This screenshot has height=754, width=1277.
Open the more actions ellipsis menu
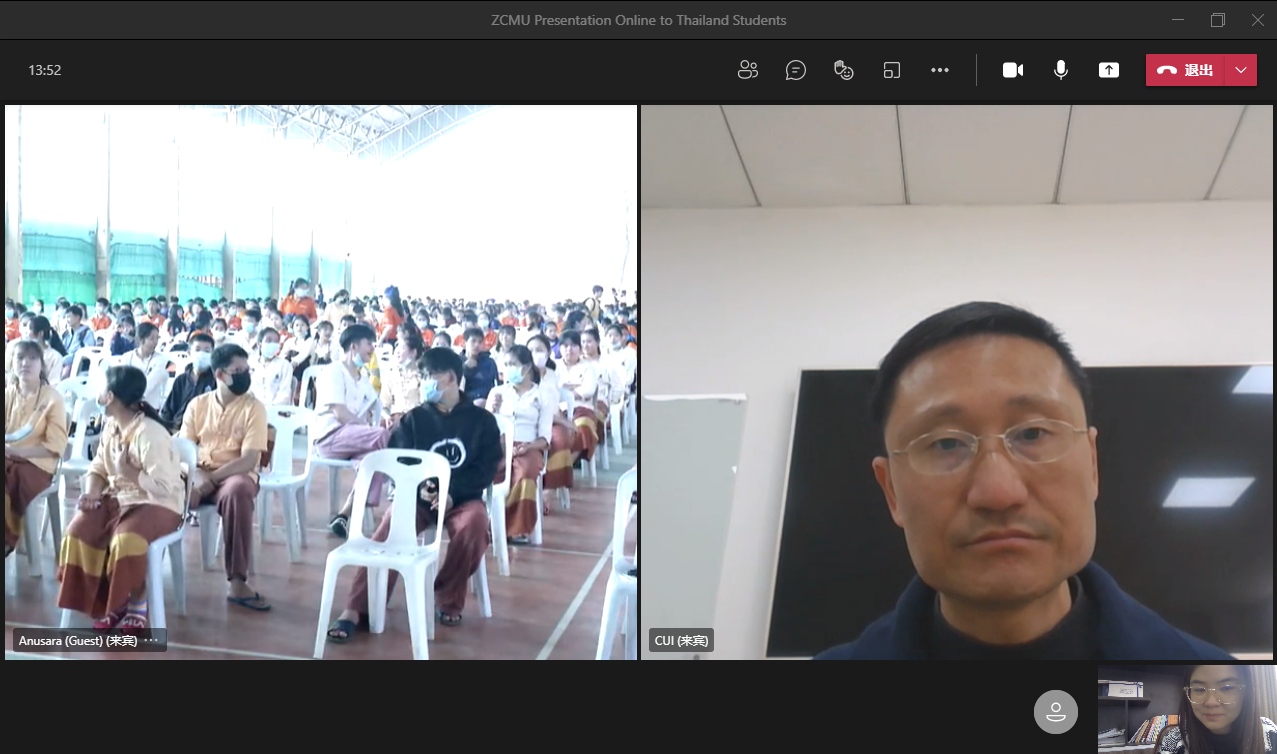tap(940, 70)
